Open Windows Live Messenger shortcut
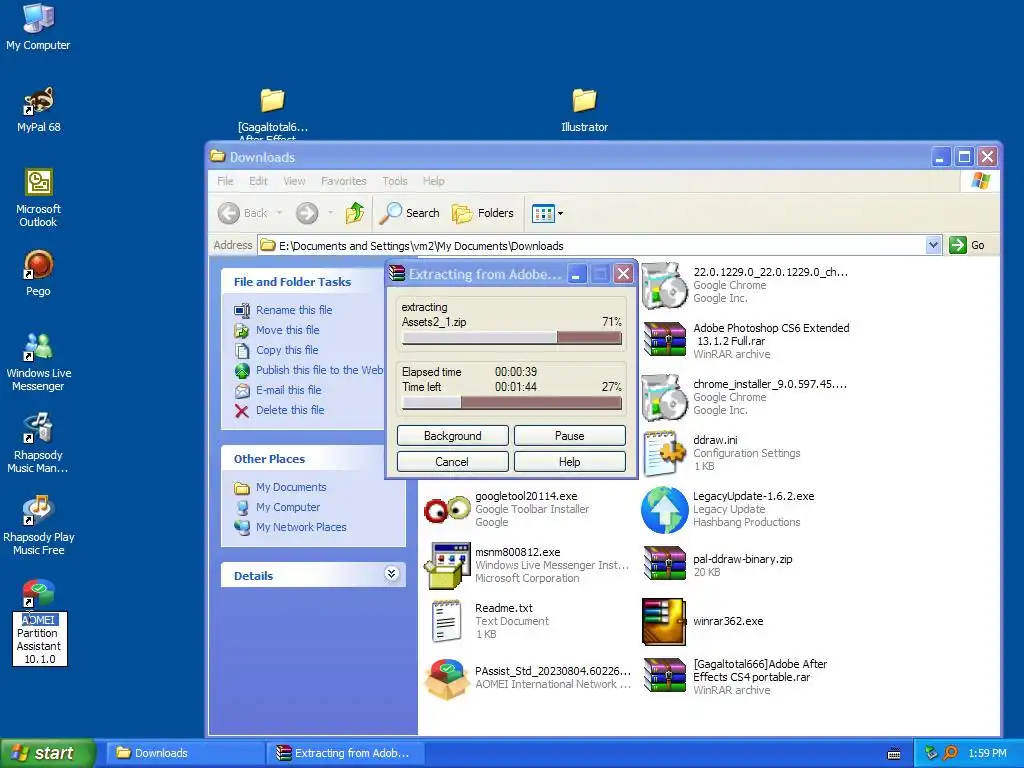This screenshot has height=768, width=1024. click(38, 362)
